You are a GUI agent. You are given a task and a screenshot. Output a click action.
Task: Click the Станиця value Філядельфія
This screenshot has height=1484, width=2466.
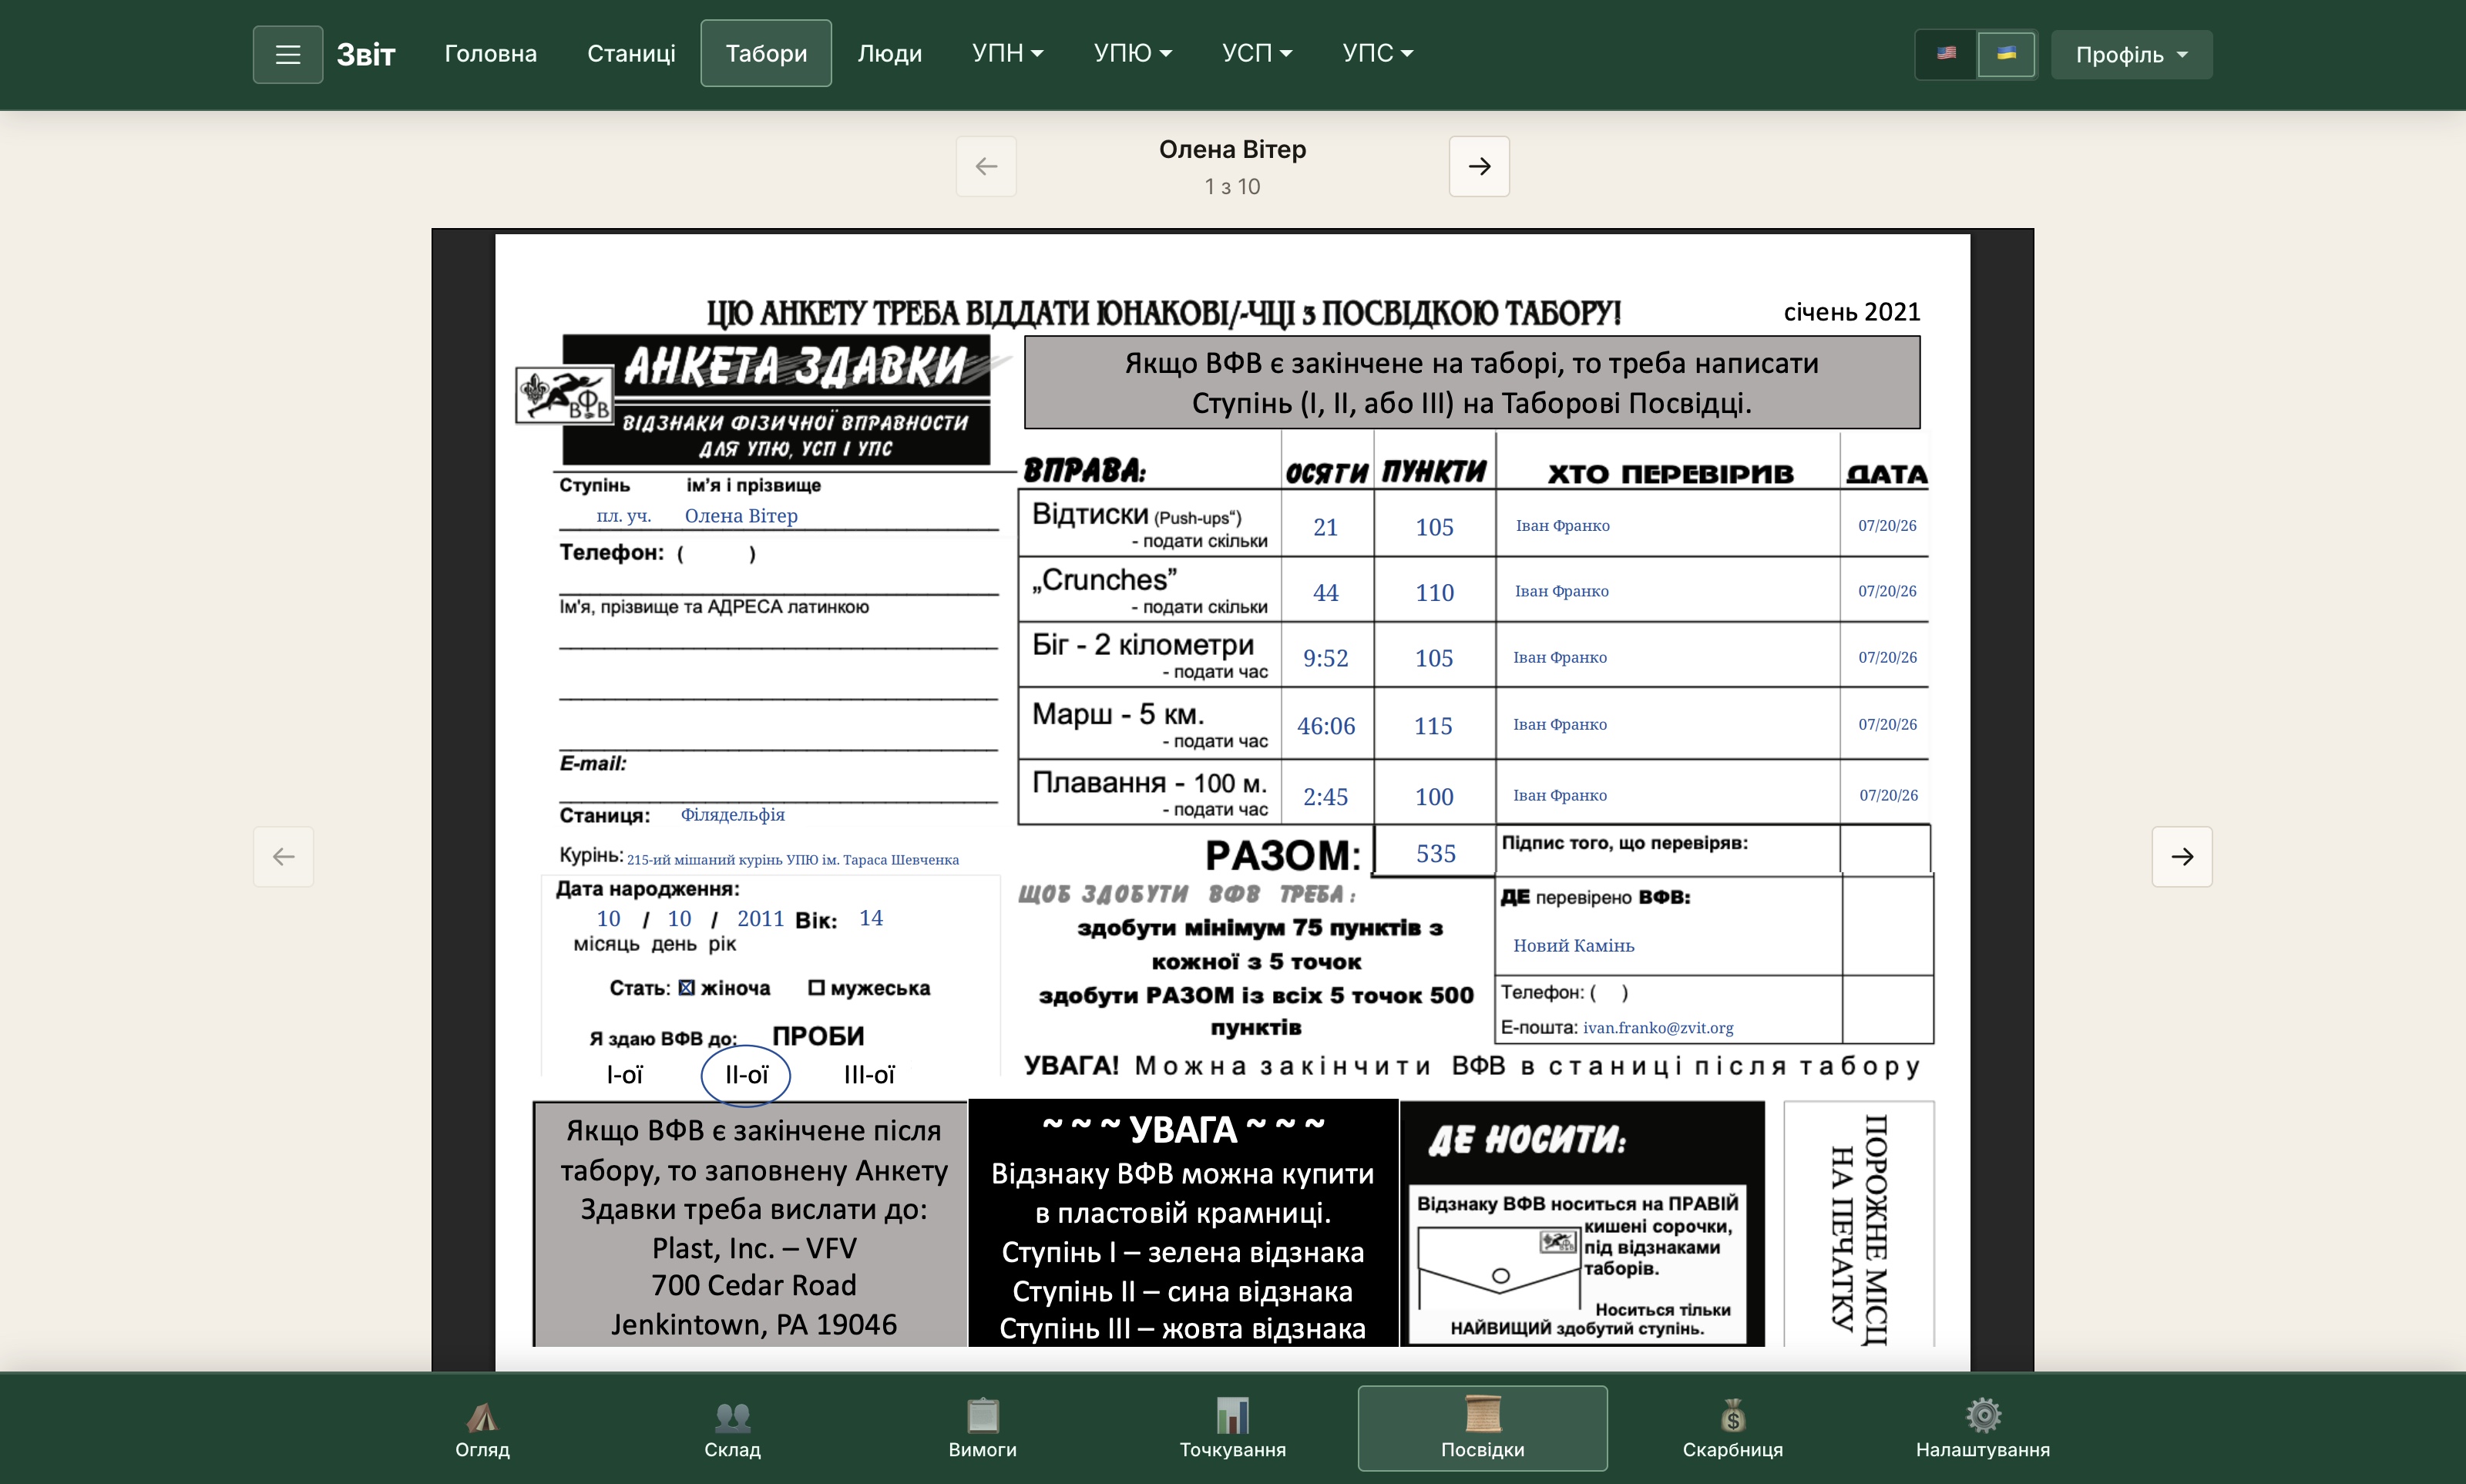(732, 815)
